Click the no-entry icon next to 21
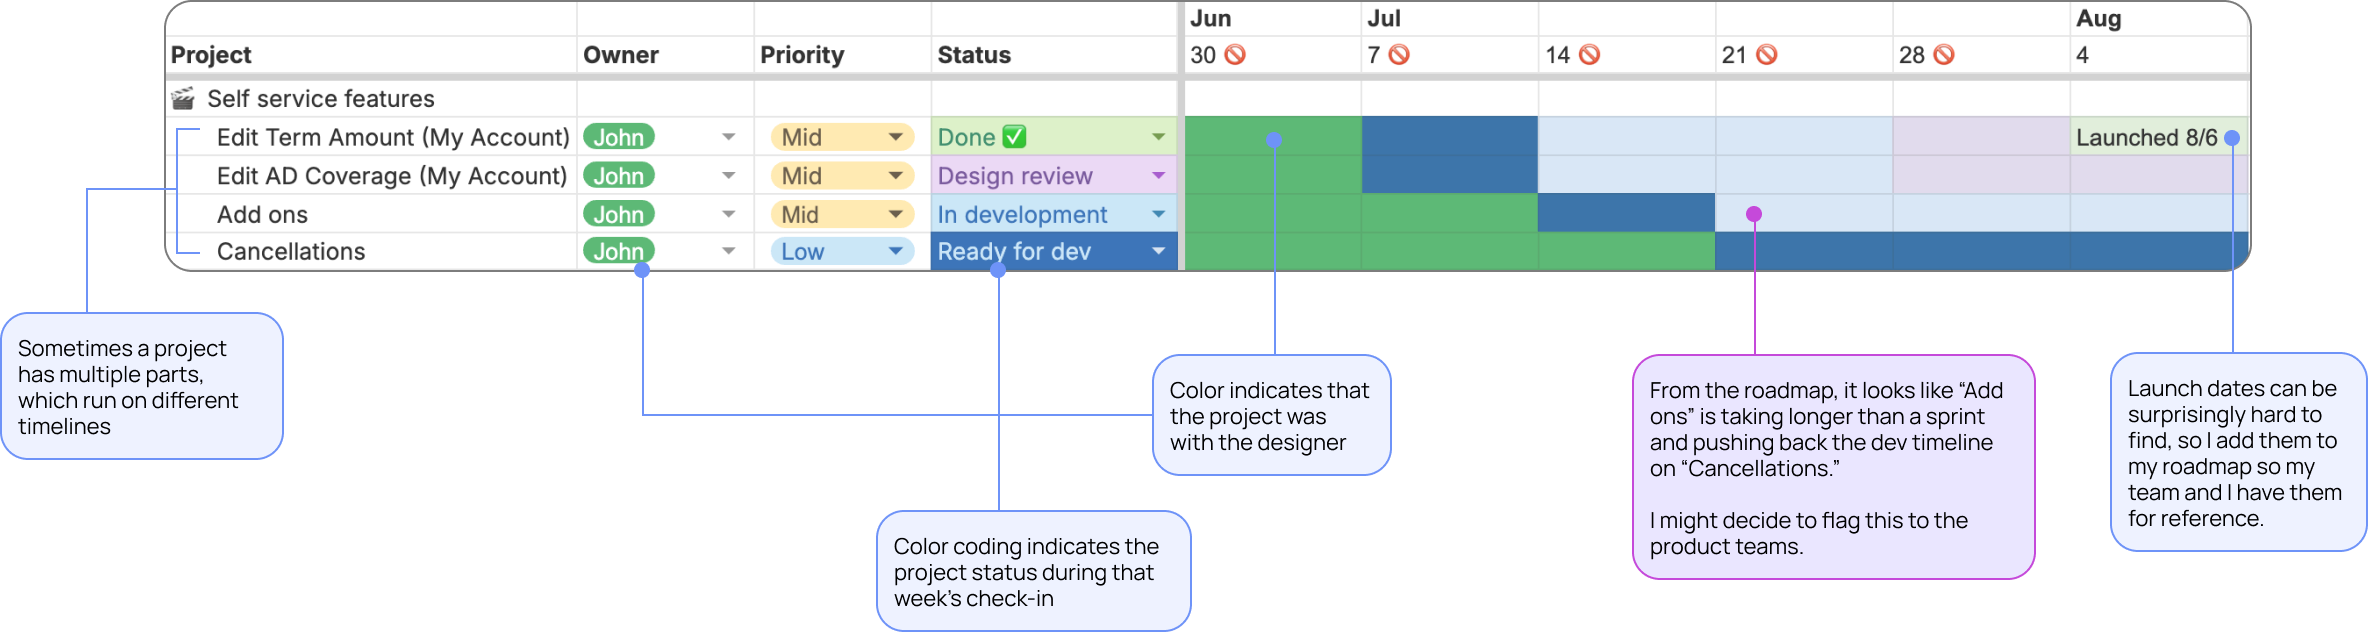The image size is (2368, 632). (x=1767, y=55)
